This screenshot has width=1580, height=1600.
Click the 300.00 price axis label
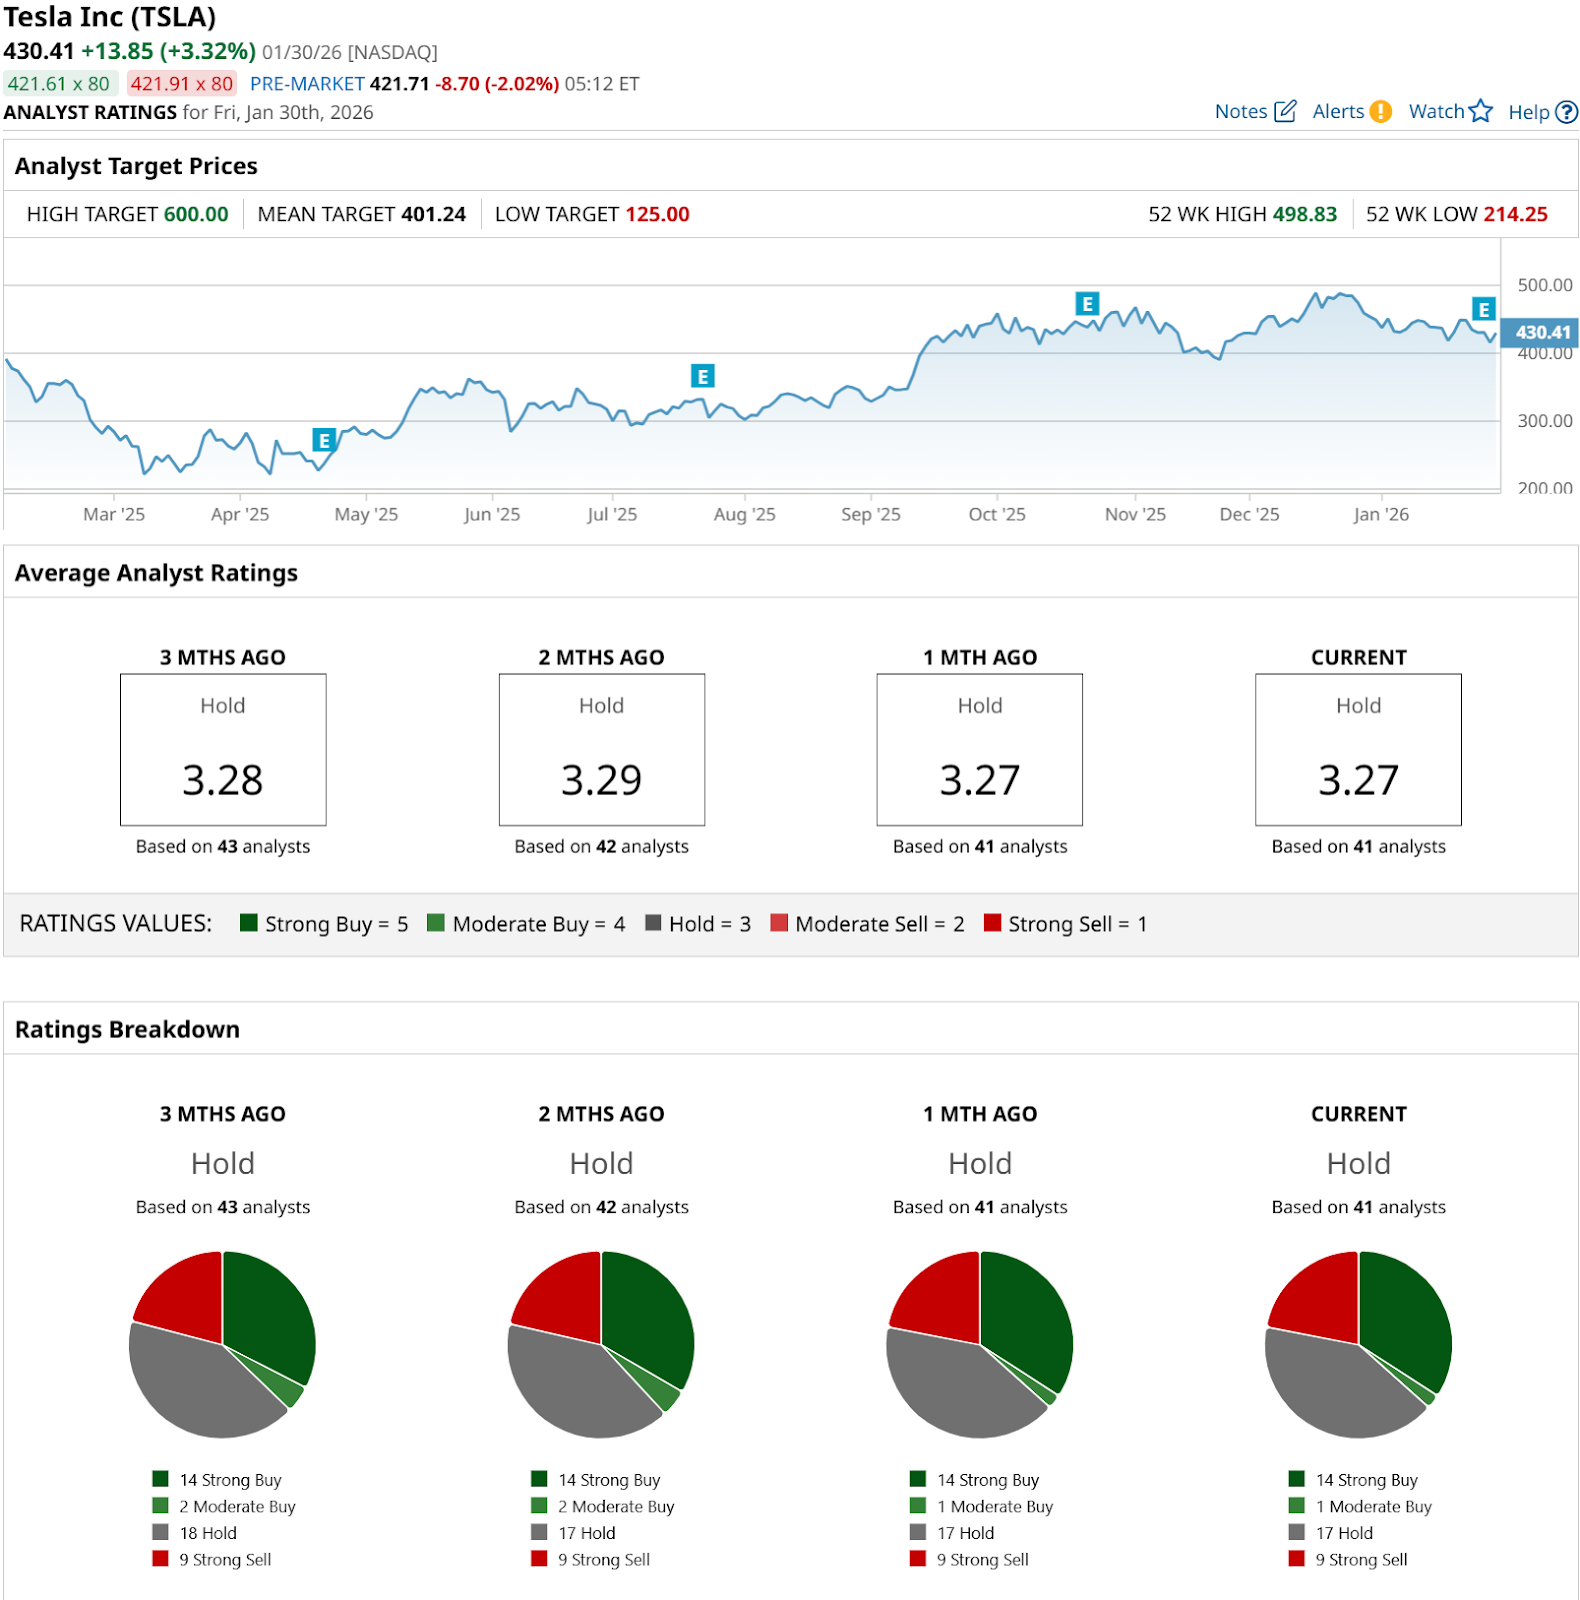click(1545, 421)
